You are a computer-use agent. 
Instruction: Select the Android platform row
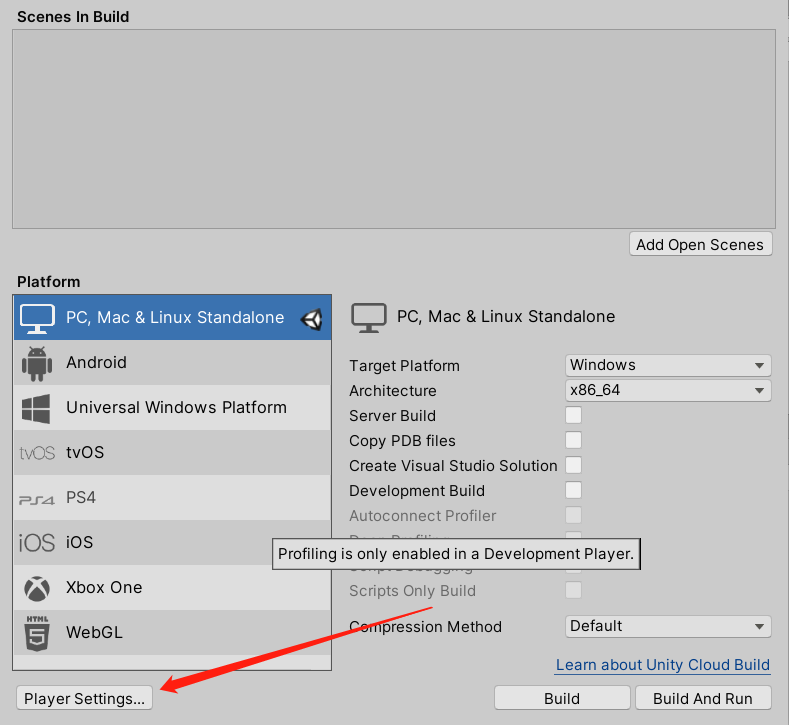pyautogui.click(x=172, y=363)
